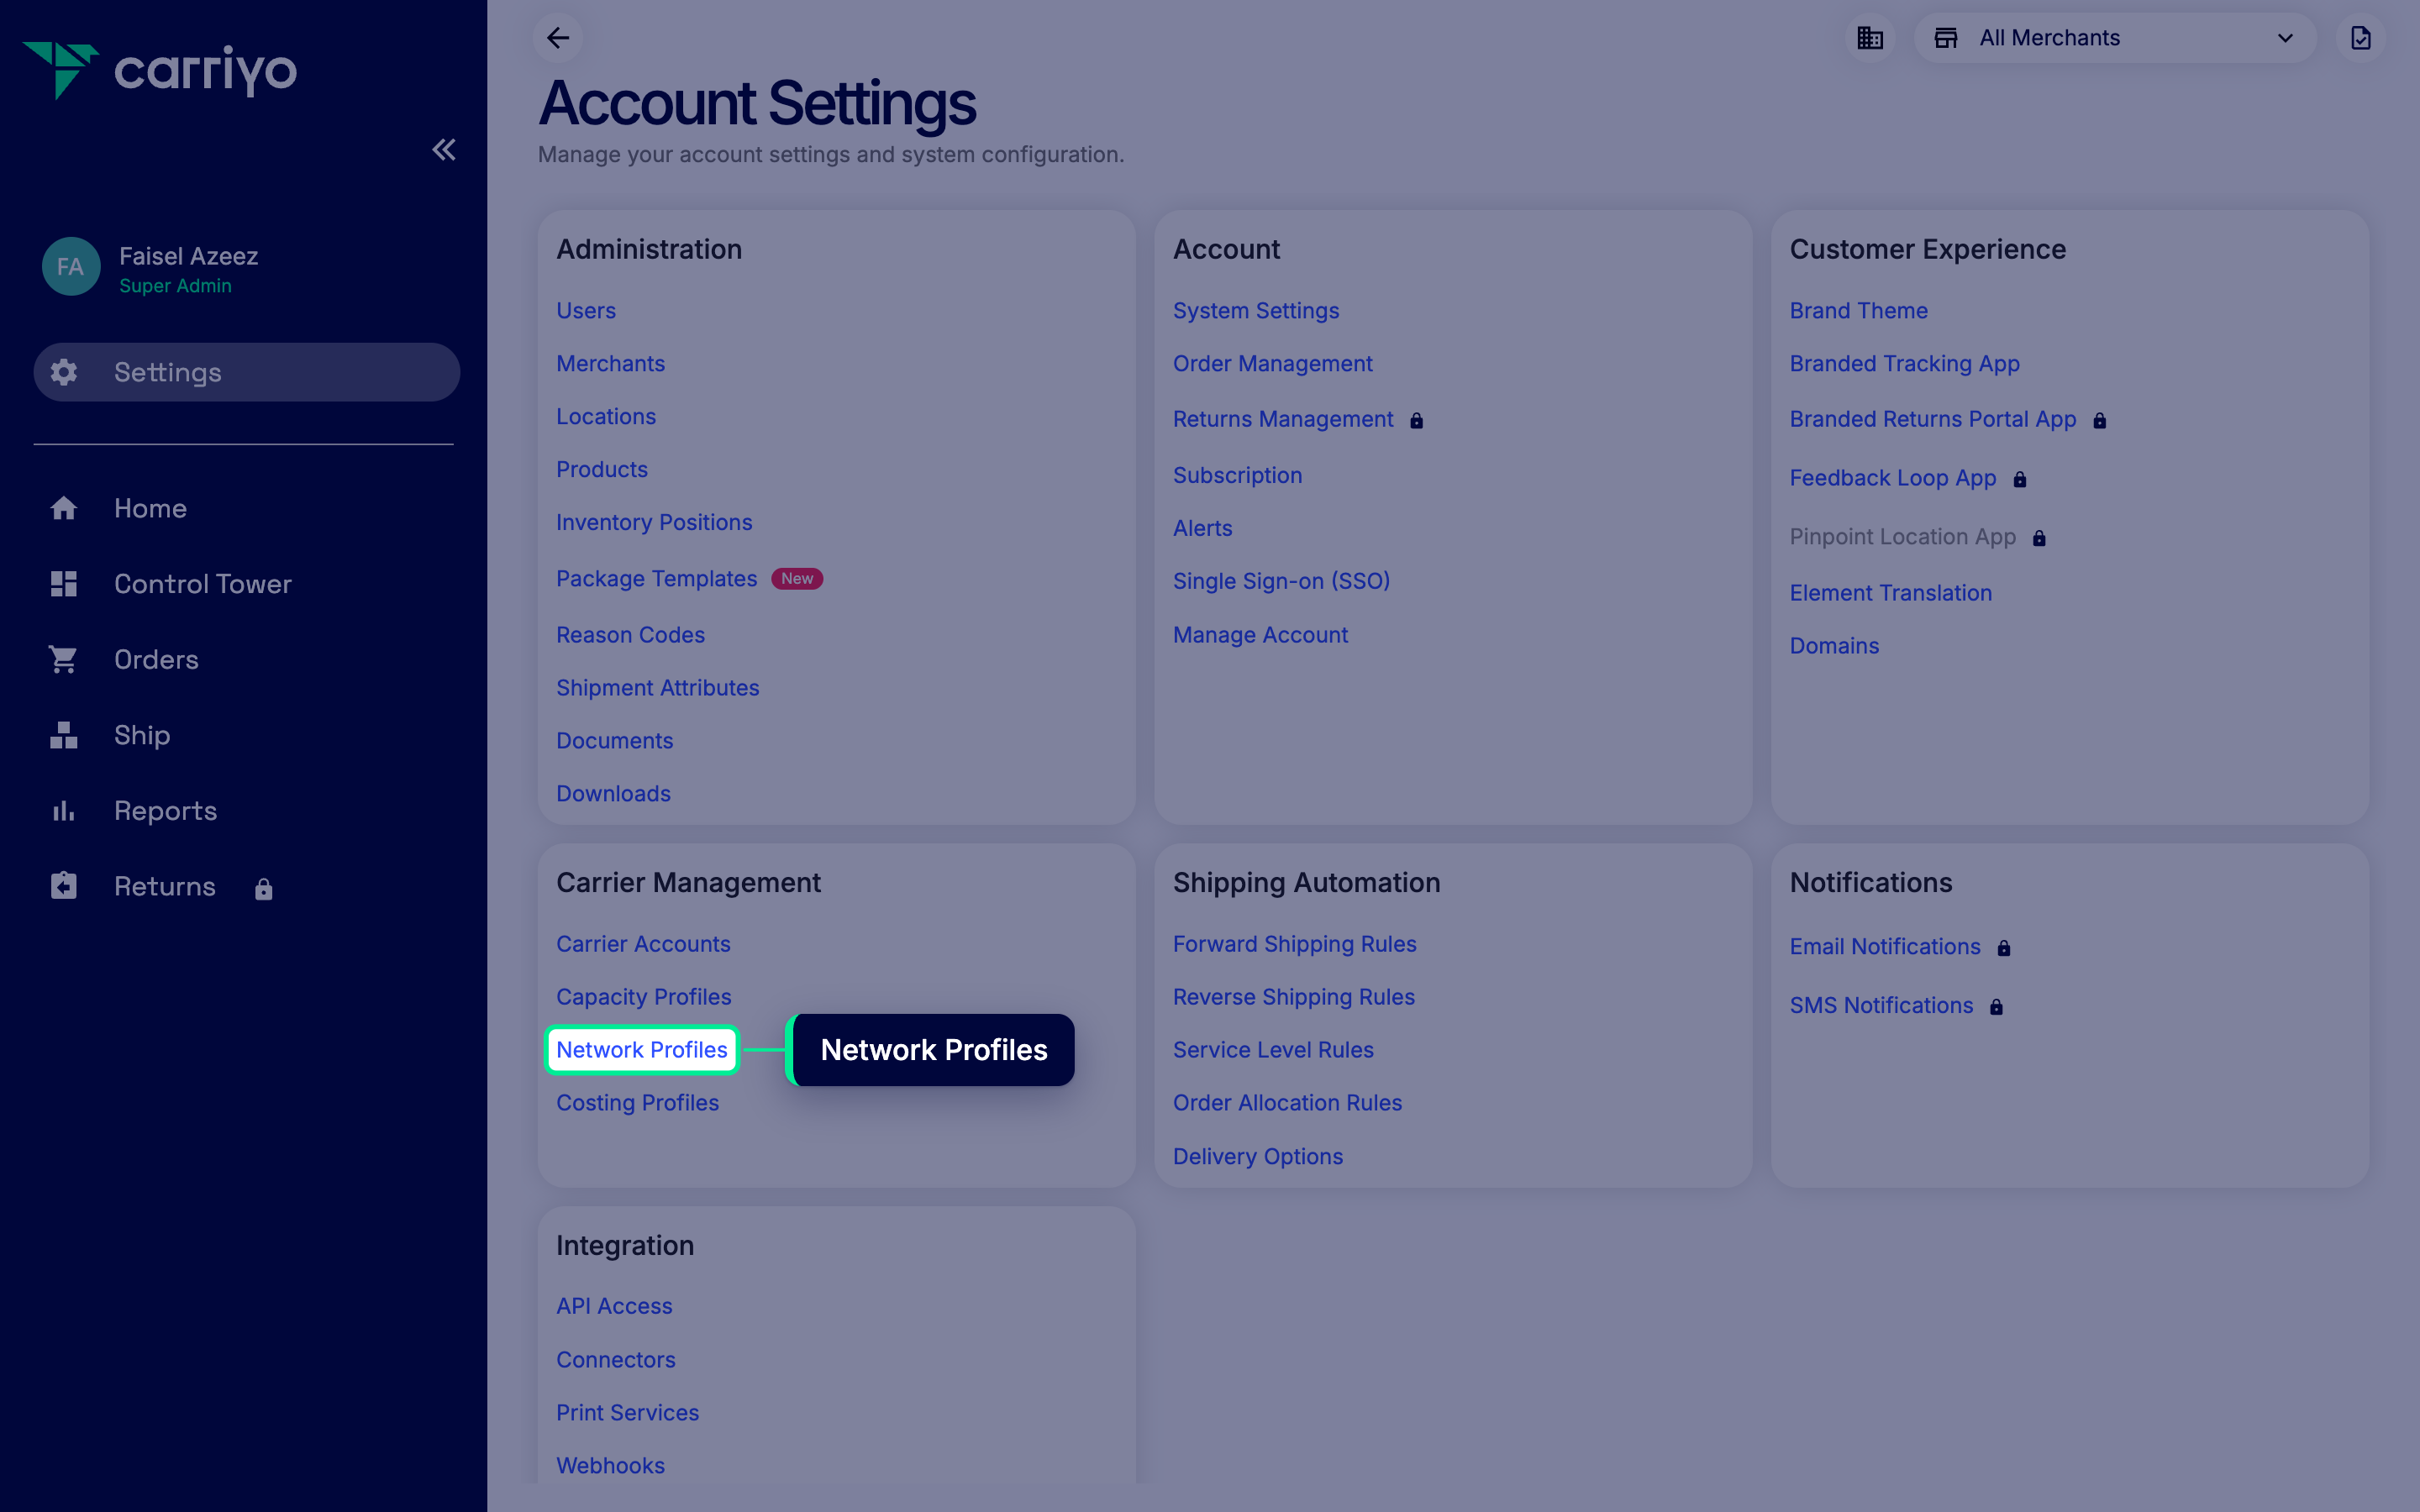Open the Users settings link
Viewport: 2420px width, 1512px height.
click(x=586, y=310)
